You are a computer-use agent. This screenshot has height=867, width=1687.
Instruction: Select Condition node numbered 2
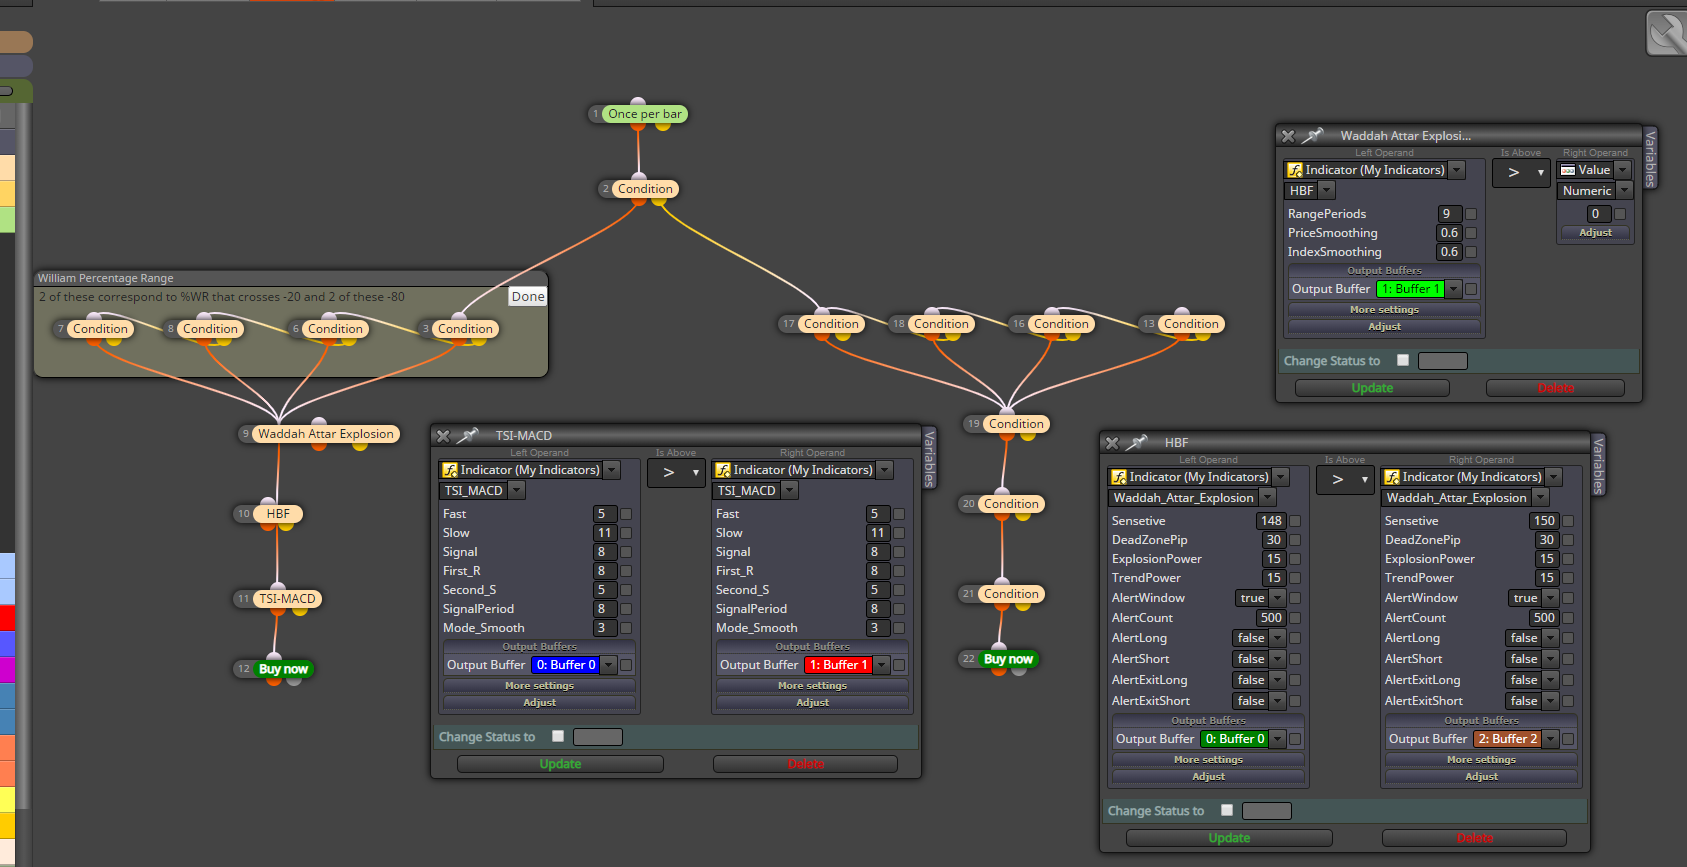click(645, 189)
